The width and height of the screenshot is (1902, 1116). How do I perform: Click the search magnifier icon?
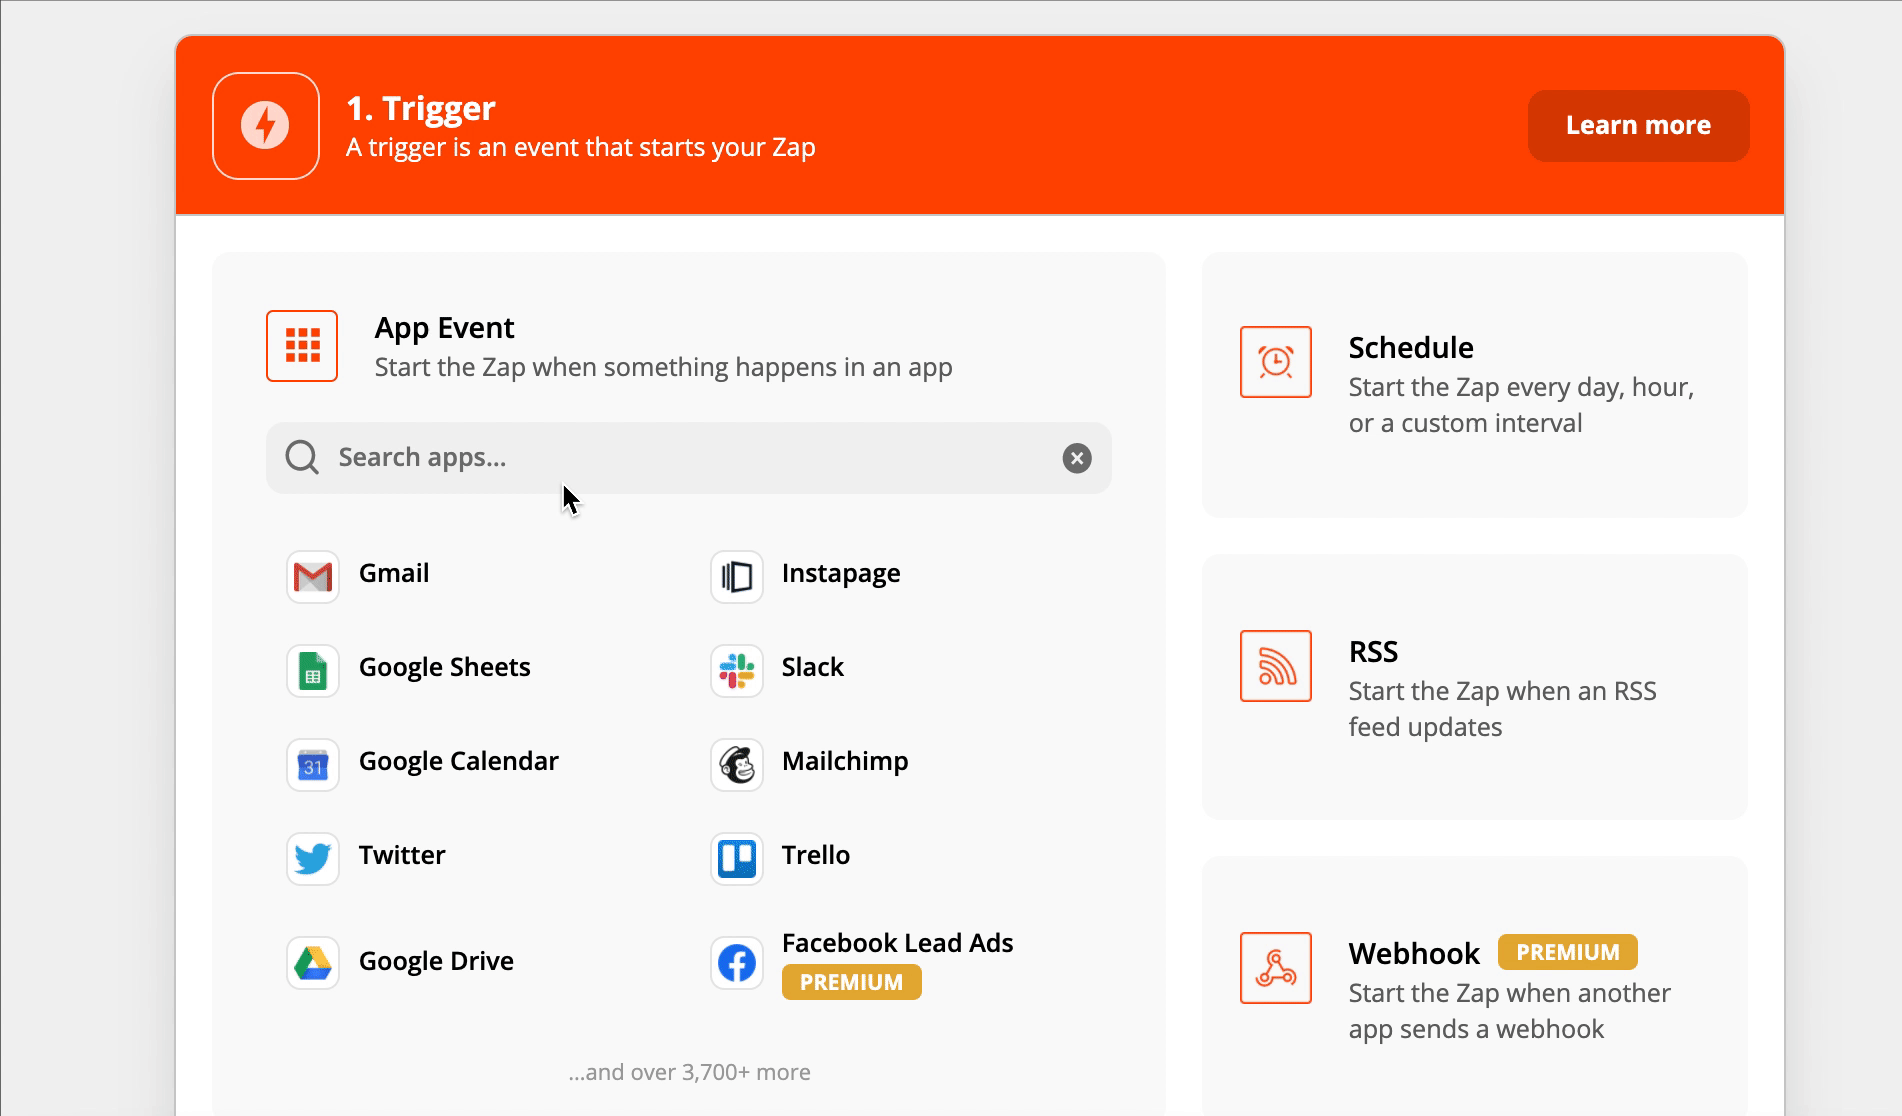click(302, 457)
